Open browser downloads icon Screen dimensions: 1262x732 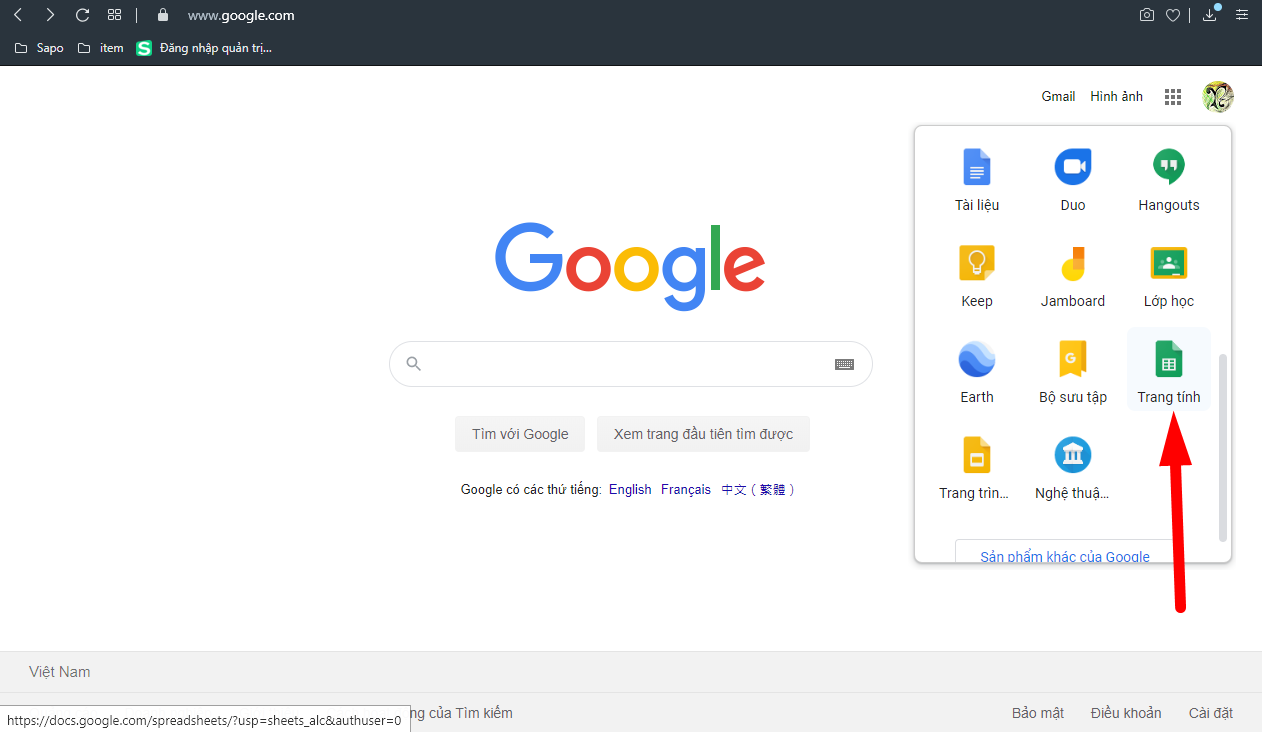click(x=1211, y=14)
